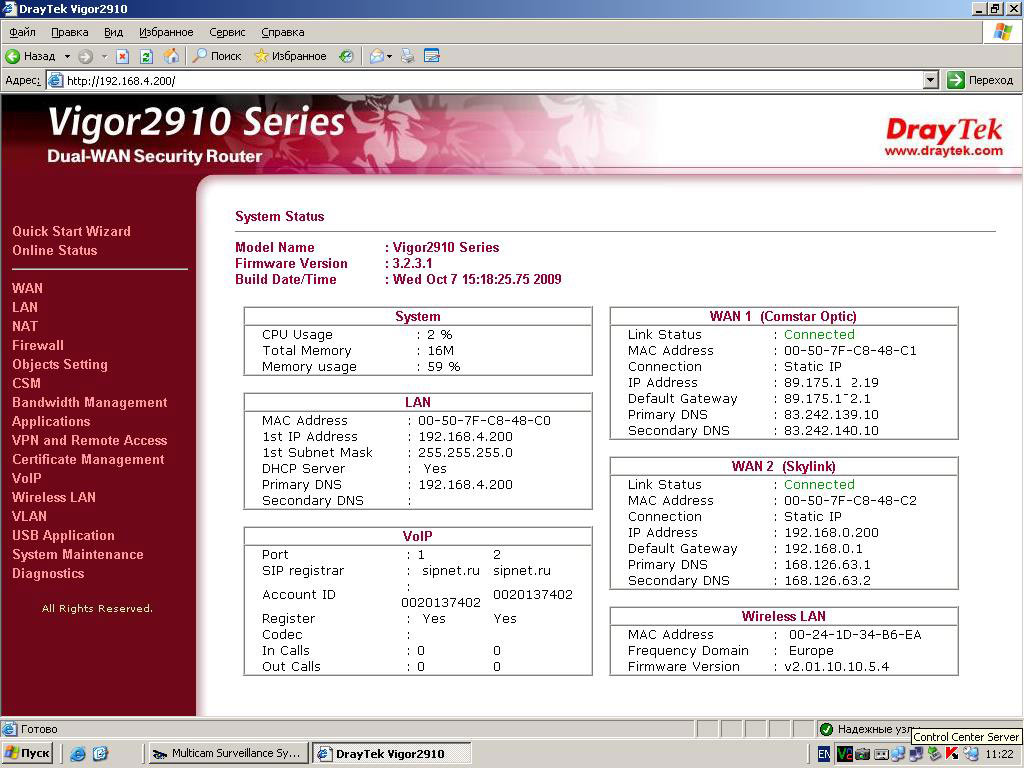
Task: Click the DrayTek Vigor2910 taskbar button
Action: [x=391, y=754]
